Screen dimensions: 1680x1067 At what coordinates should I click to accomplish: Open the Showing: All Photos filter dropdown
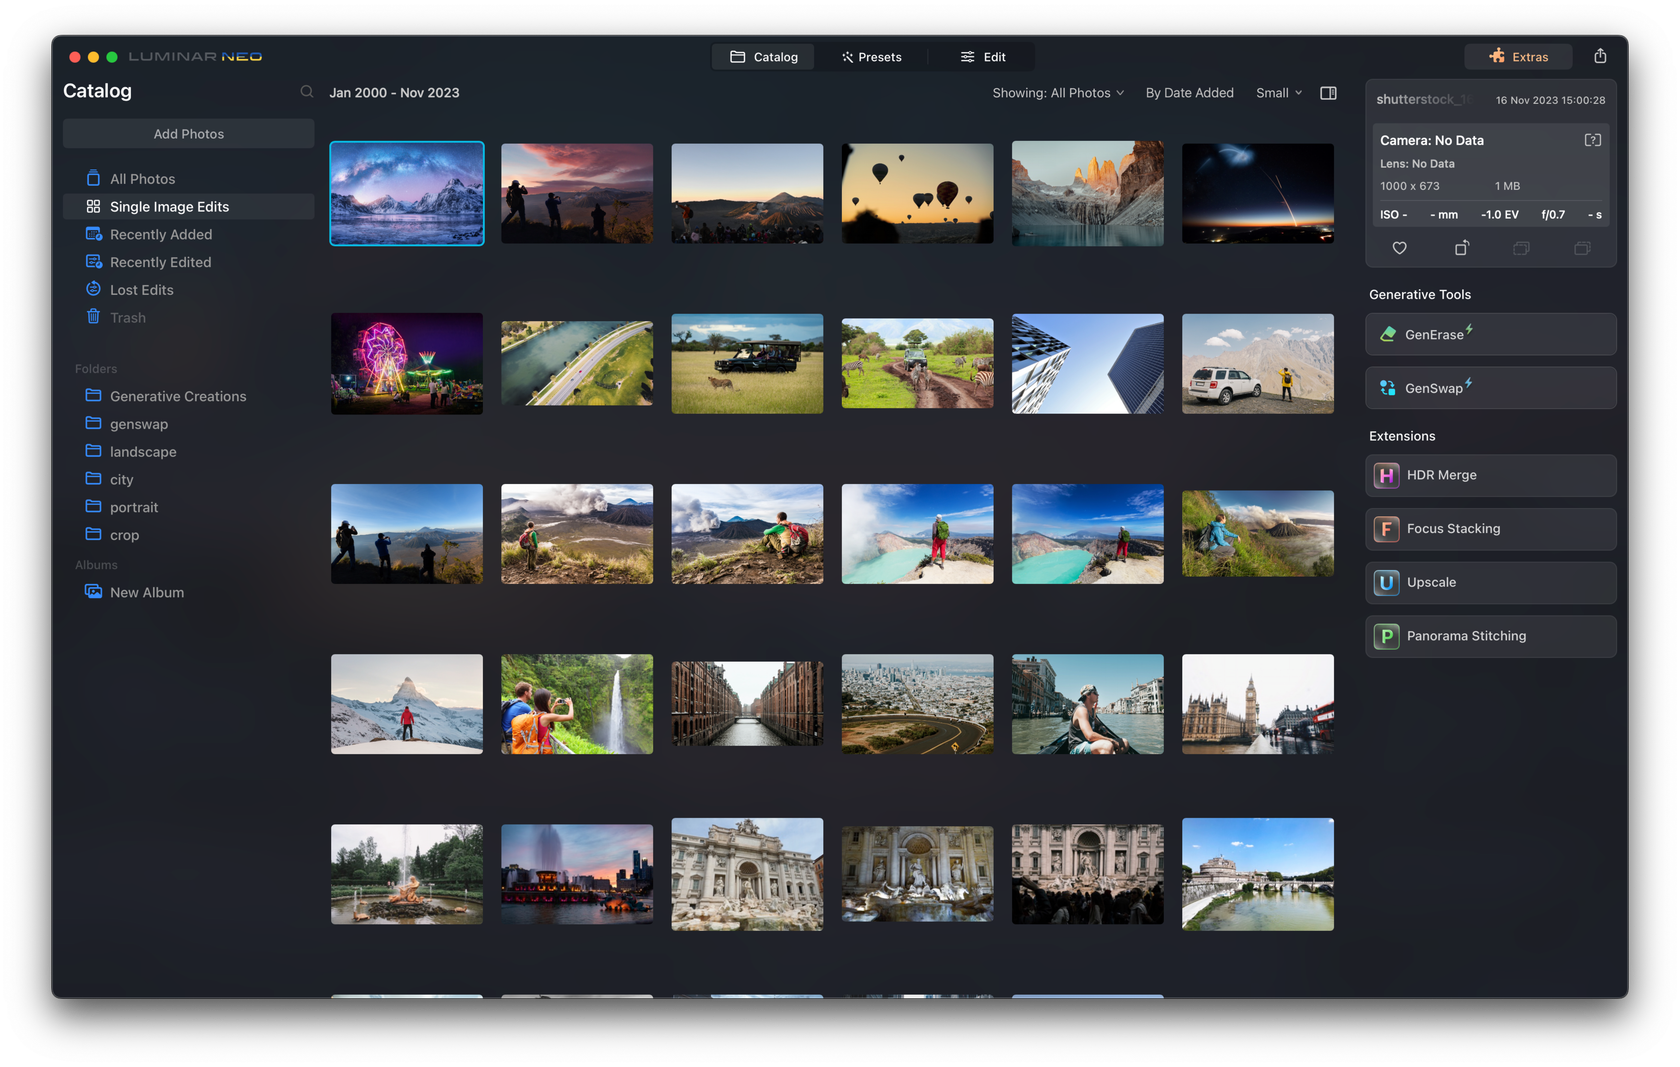point(1056,92)
